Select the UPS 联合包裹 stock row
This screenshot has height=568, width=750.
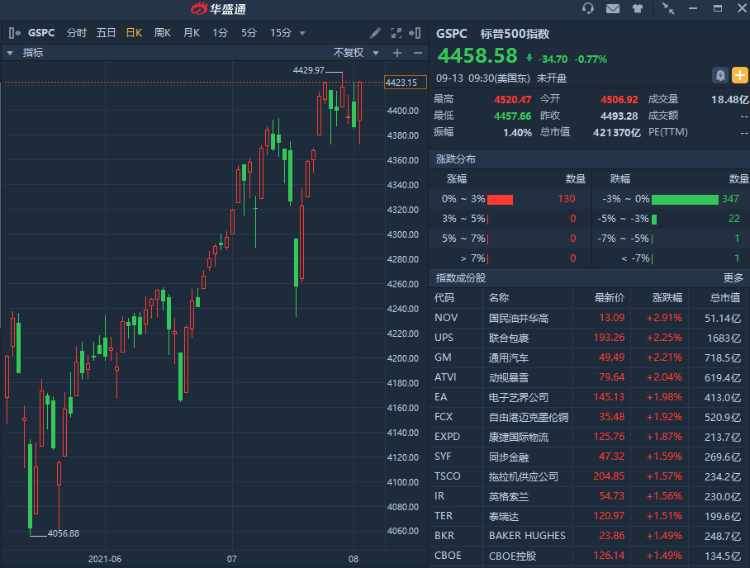(x=590, y=337)
